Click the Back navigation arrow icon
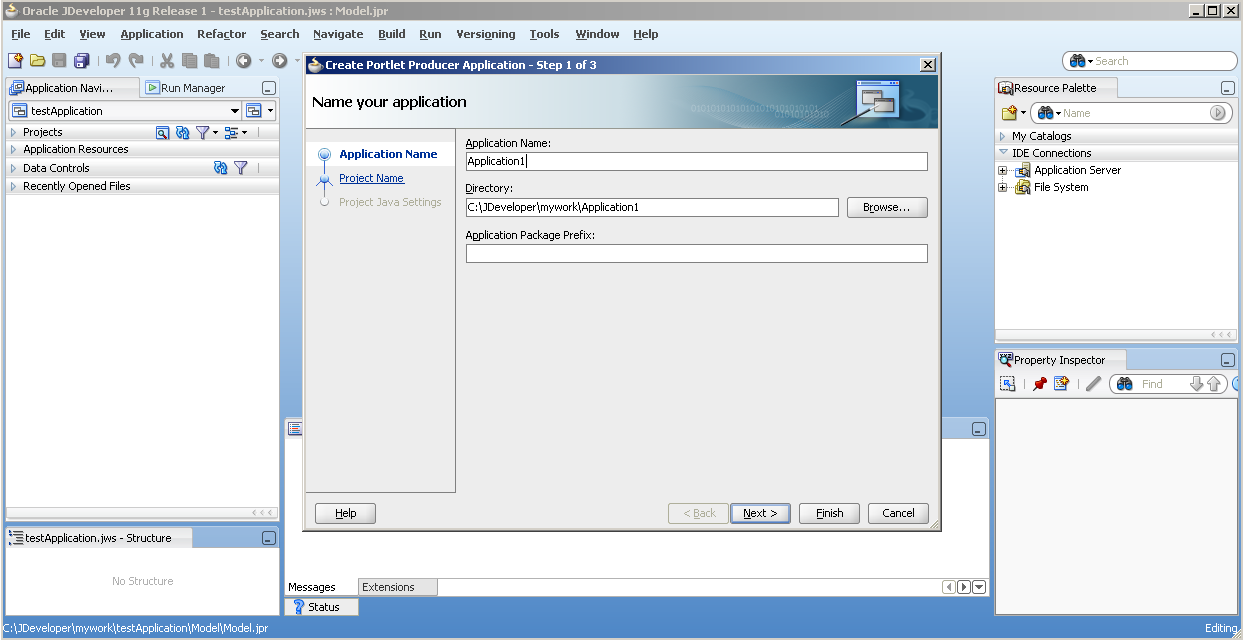The height and width of the screenshot is (640, 1243). pyautogui.click(x=243, y=61)
